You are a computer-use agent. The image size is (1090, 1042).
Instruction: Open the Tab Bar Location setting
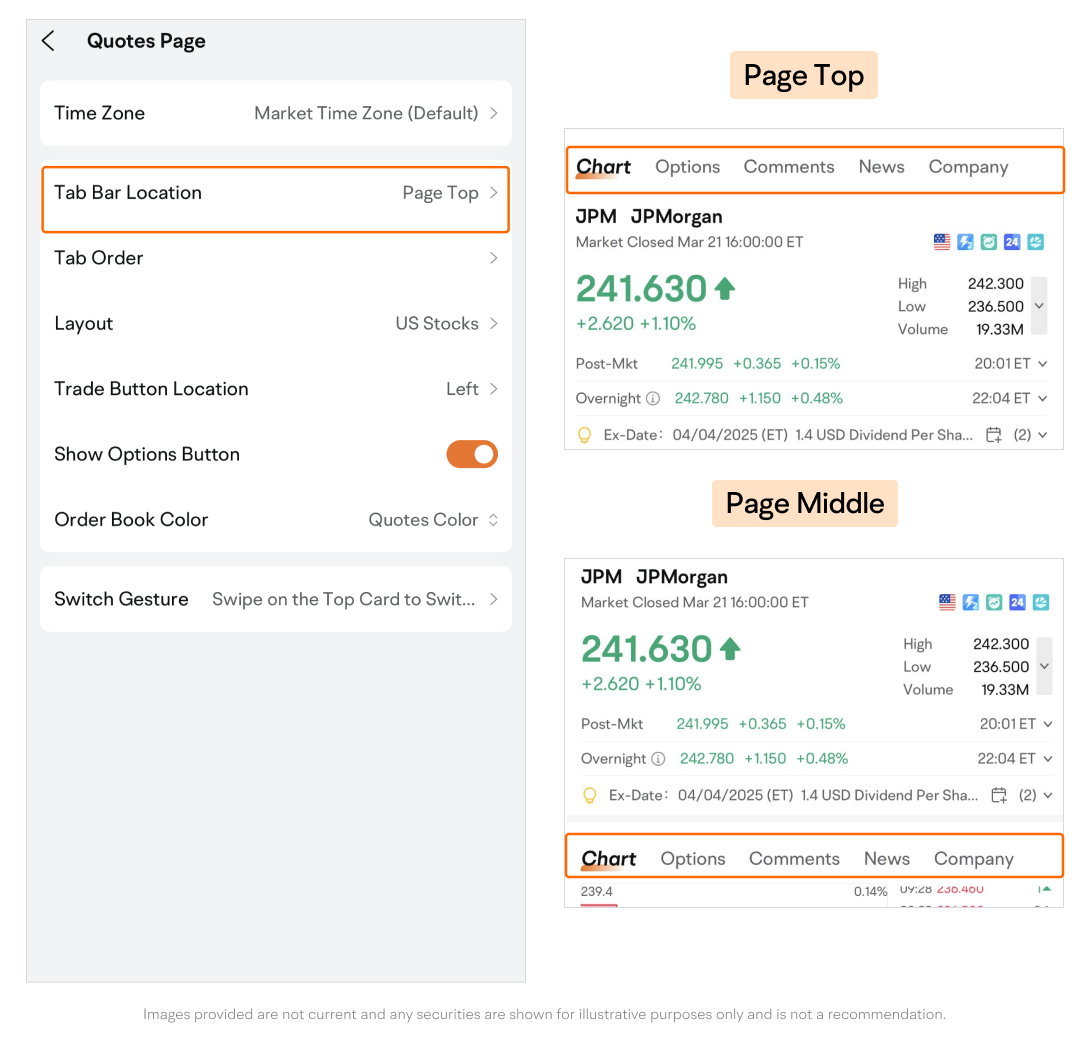275,193
